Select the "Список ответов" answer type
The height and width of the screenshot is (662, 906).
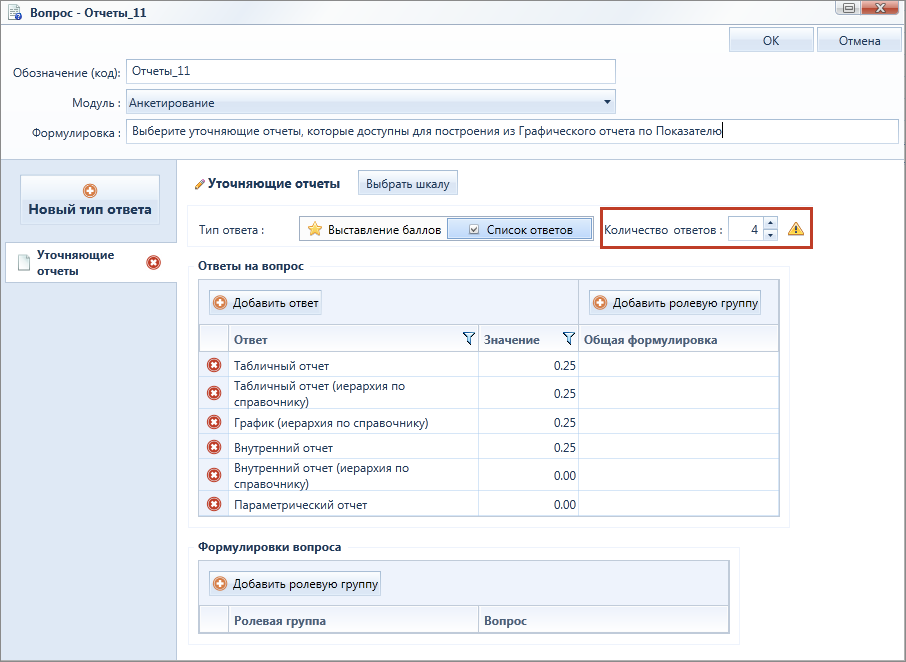tap(520, 229)
